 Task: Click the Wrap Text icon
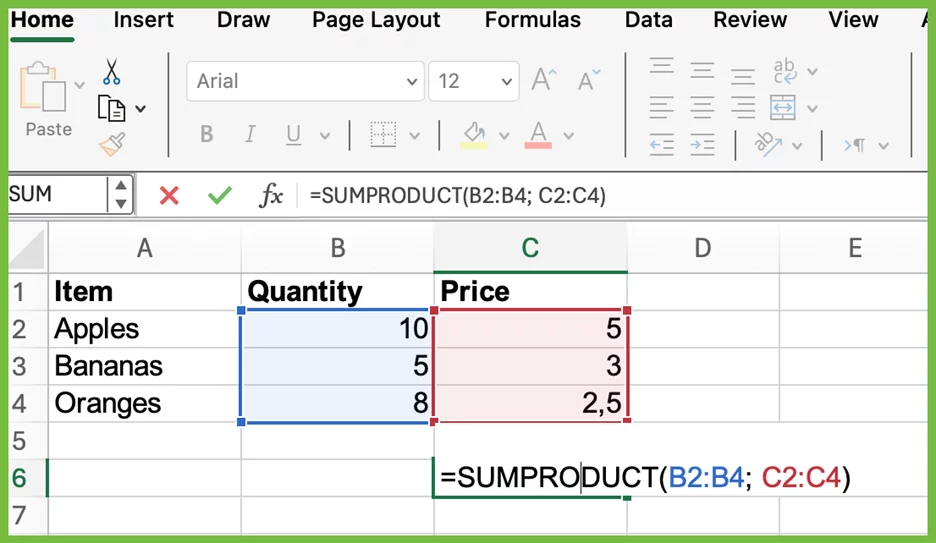tap(784, 72)
